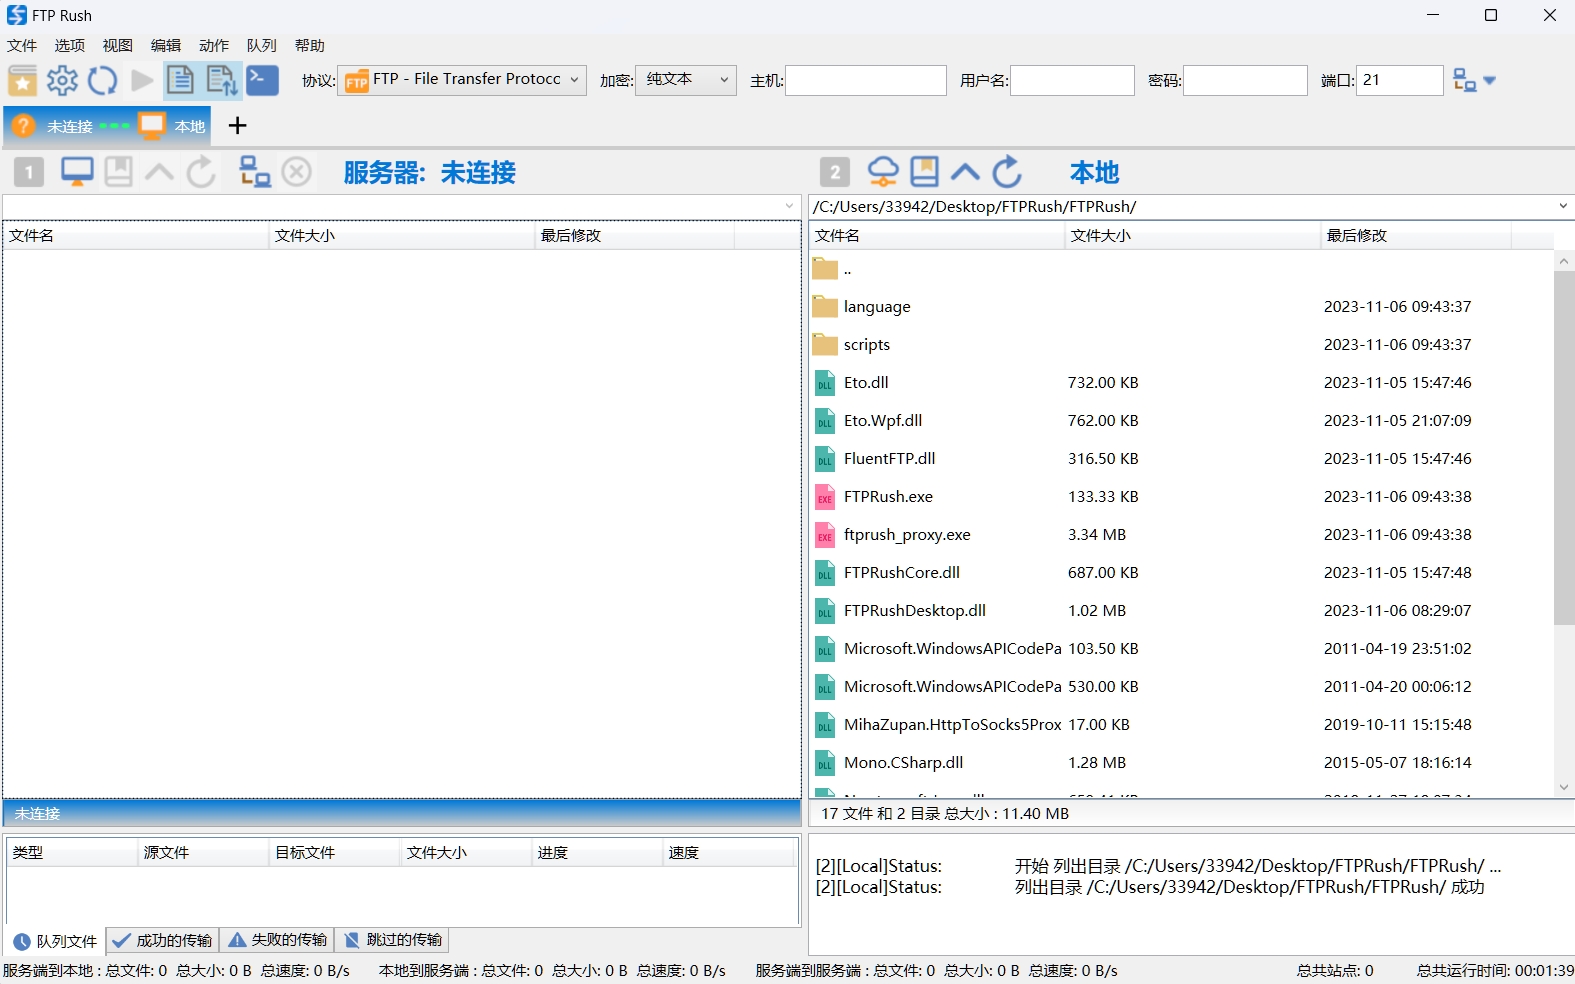Click server panel connect network icon
Screen dimensions: 1575x984
point(255,172)
